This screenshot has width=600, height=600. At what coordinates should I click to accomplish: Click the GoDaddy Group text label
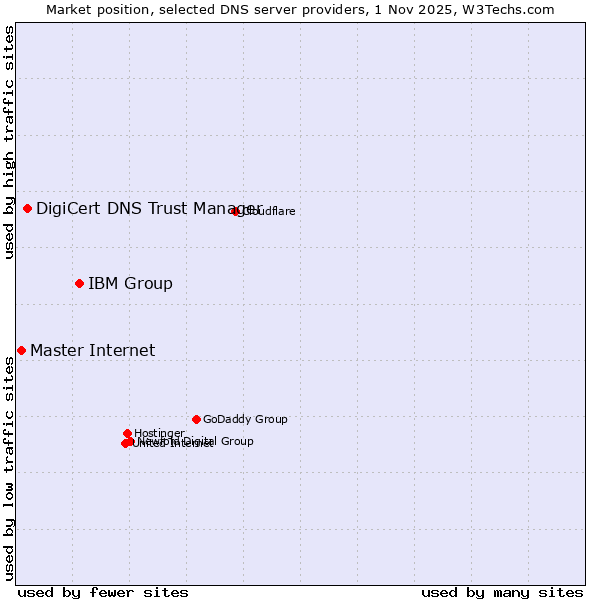[245, 419]
